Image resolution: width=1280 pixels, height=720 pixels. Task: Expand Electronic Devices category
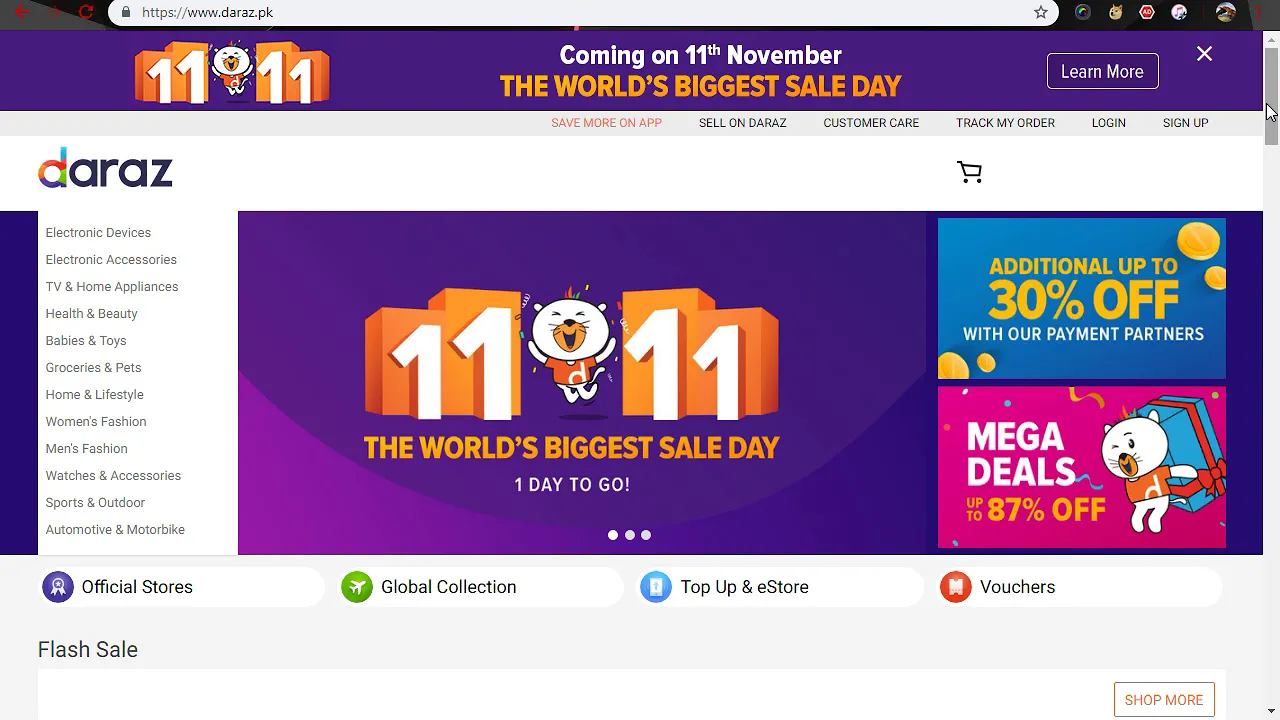tap(98, 232)
